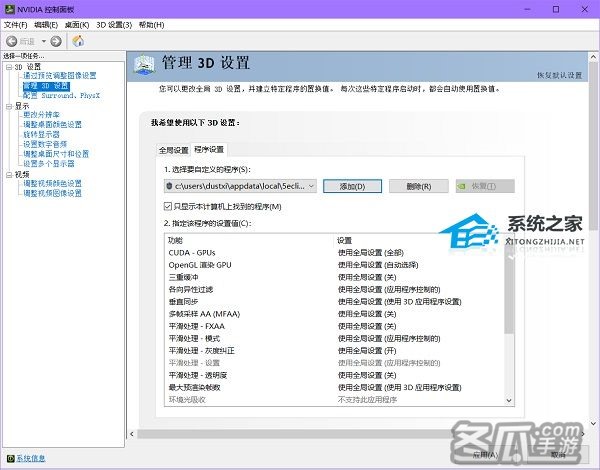Select 管理 3D 设置 in tree
600x470 pixels.
46,85
